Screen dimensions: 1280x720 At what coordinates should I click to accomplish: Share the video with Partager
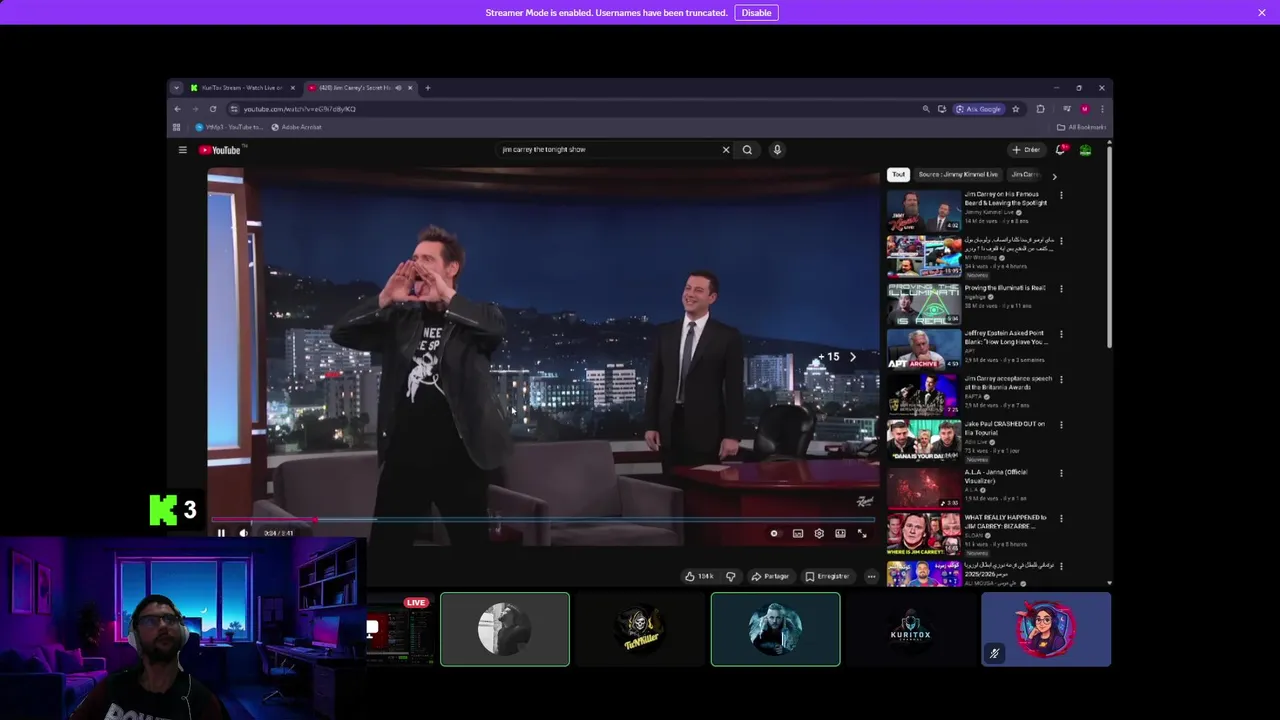click(771, 576)
